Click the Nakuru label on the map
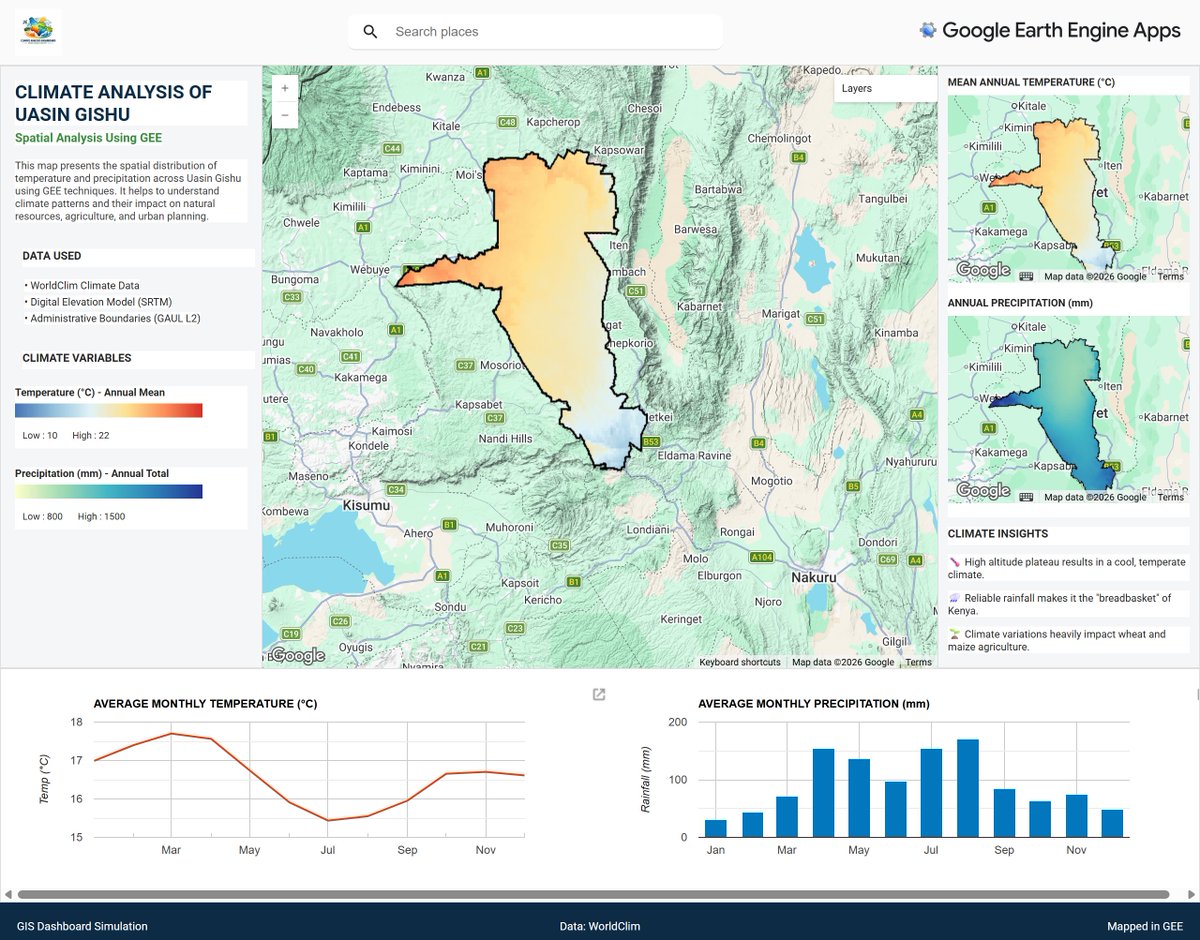1200x940 pixels. pos(812,577)
